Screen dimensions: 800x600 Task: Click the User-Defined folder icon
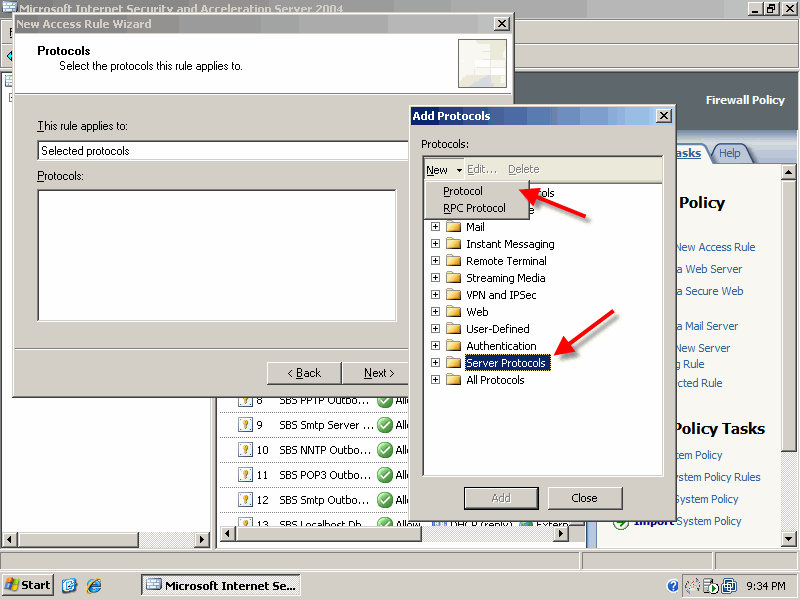pyautogui.click(x=453, y=329)
